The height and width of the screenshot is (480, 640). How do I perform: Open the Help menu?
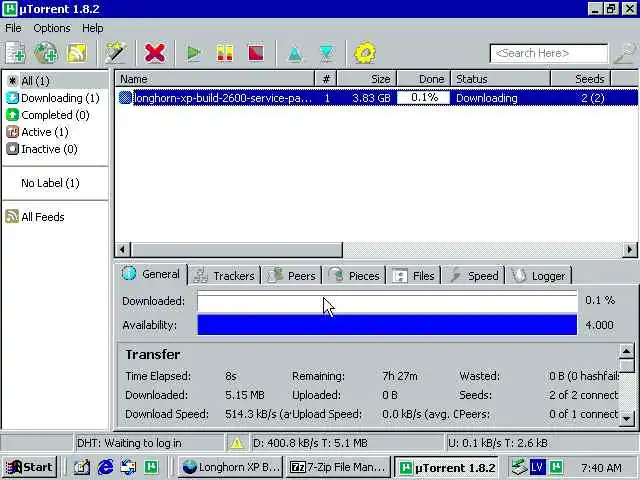[x=93, y=28]
